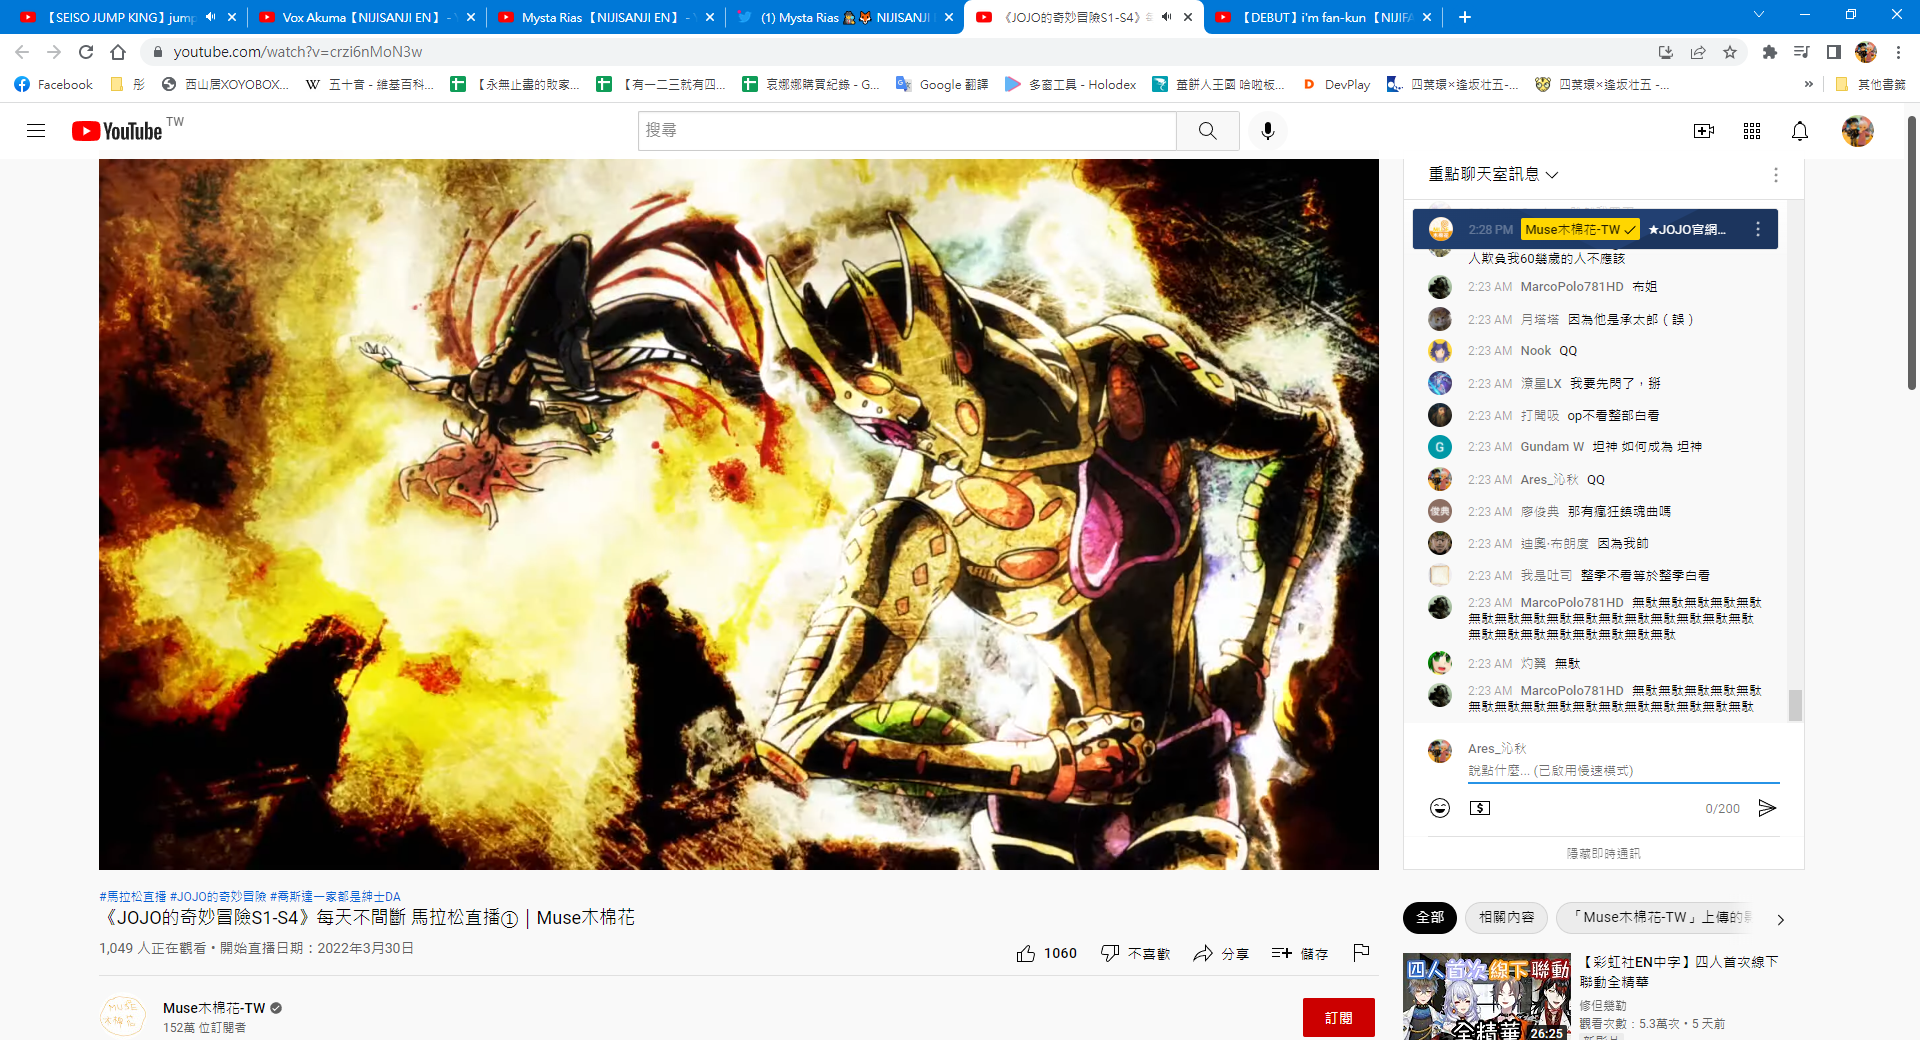Toggle browser side panel

1834,52
